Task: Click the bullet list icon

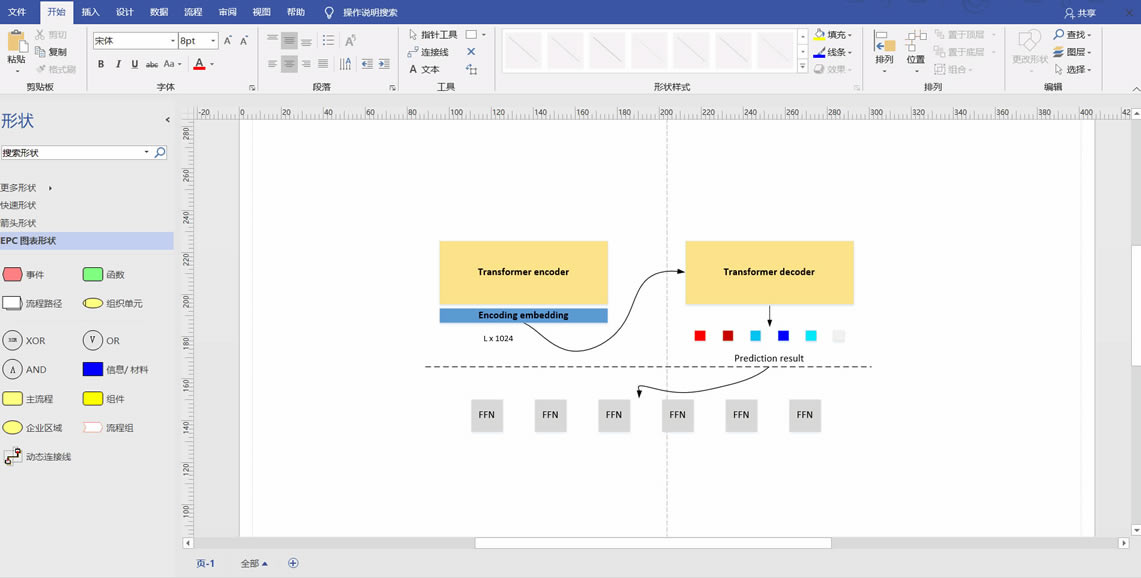Action: tap(328, 41)
